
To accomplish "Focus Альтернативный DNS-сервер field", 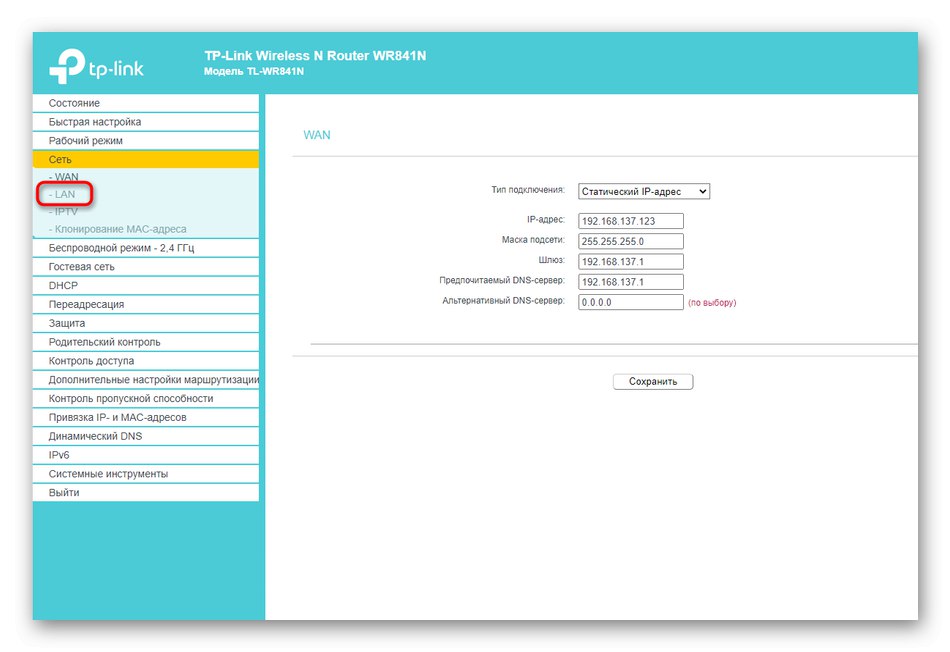I will point(631,302).
